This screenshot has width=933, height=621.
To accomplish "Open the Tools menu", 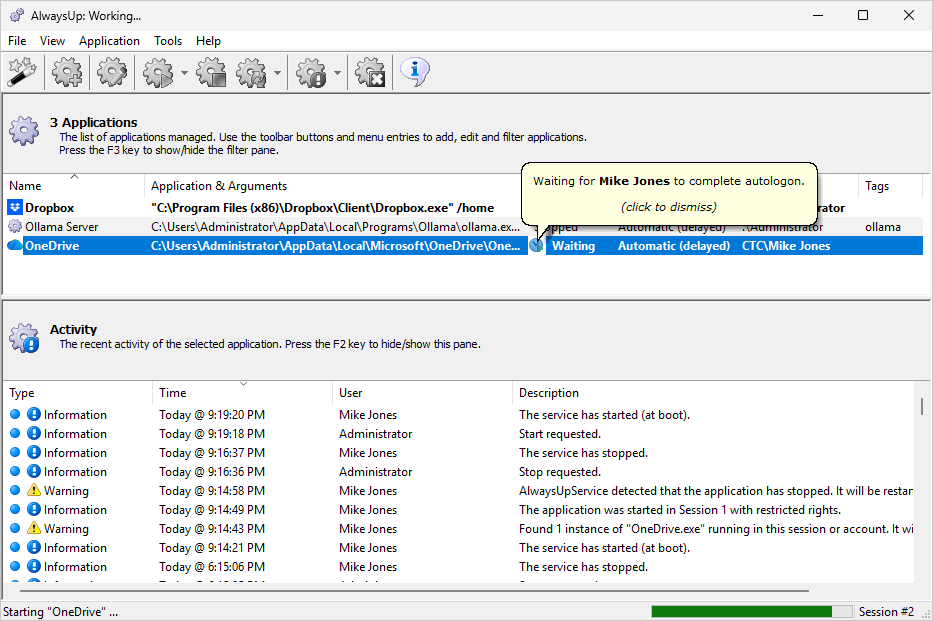I will (x=168, y=41).
